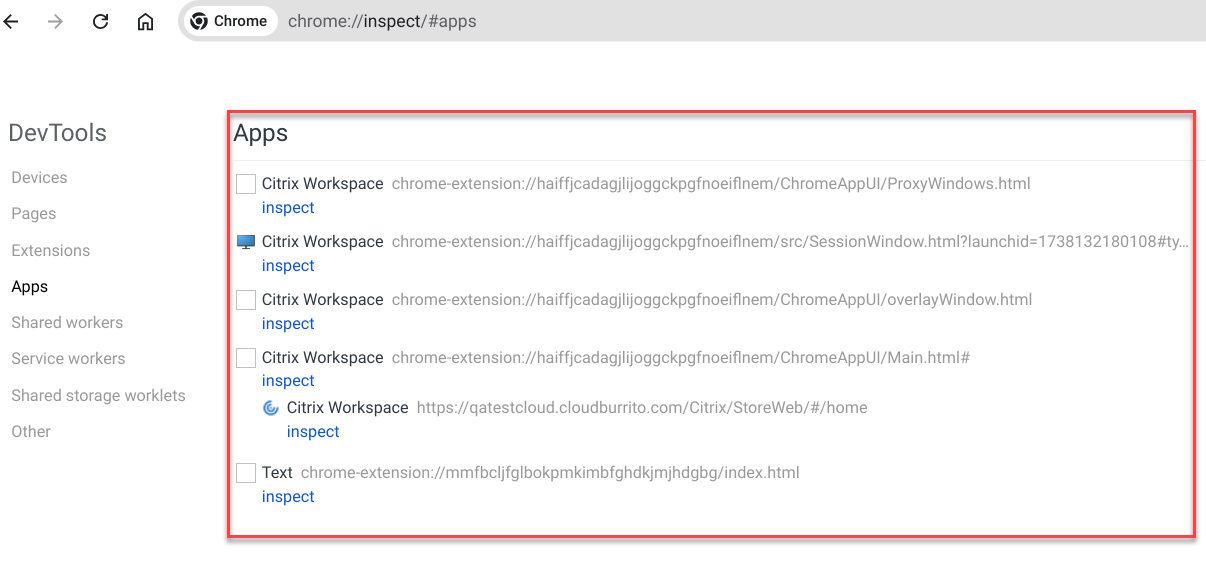Inspect the Citrix SessionWindow app
The width and height of the screenshot is (1206, 574).
tap(288, 266)
